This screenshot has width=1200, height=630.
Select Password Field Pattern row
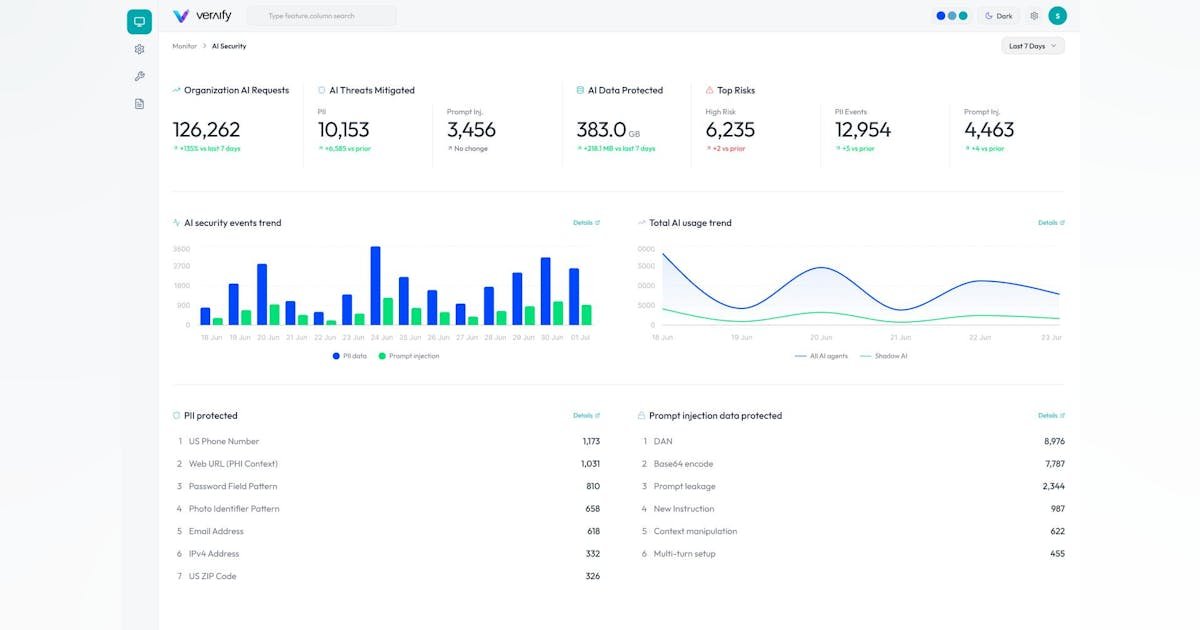388,486
